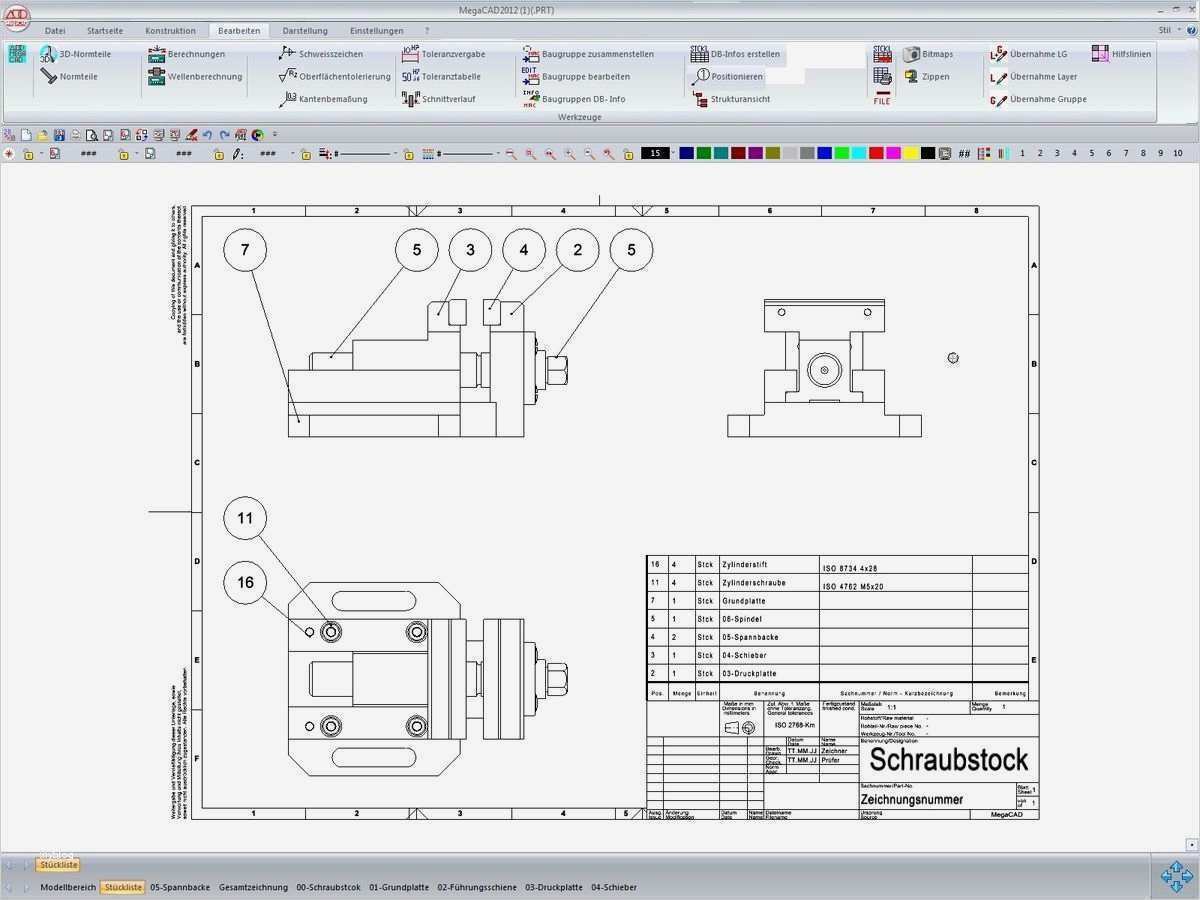
Task: Activate Übernahme Layer
Action: [x=1041, y=76]
